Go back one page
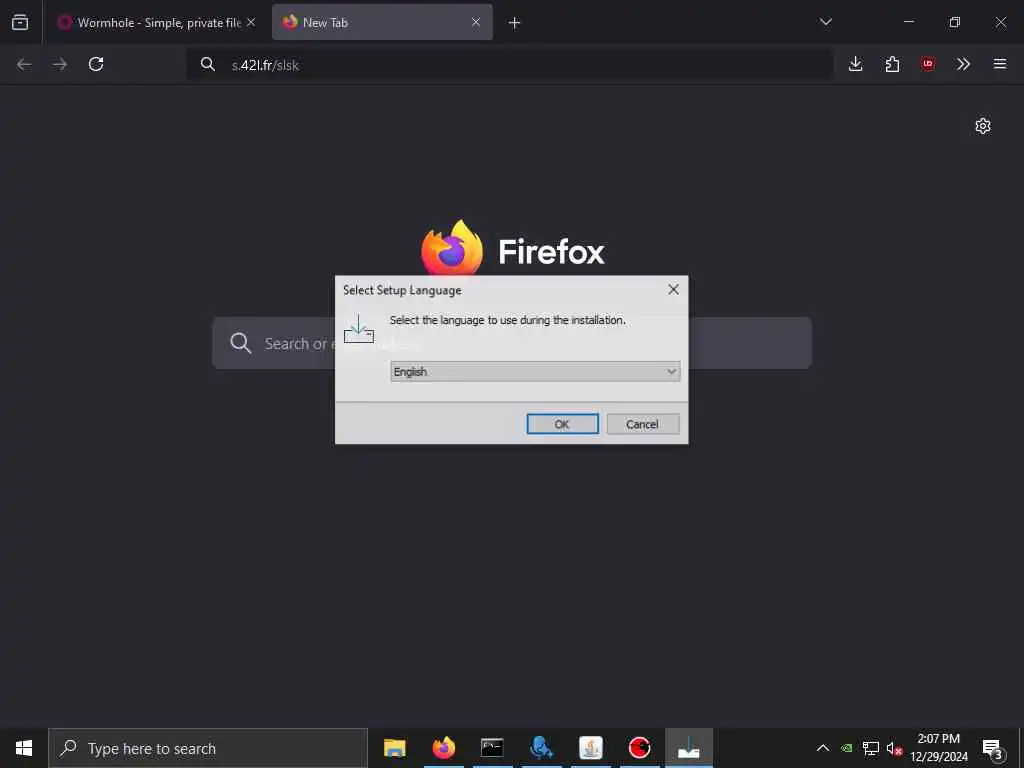Screen dimensions: 1024x768 (x=24, y=64)
